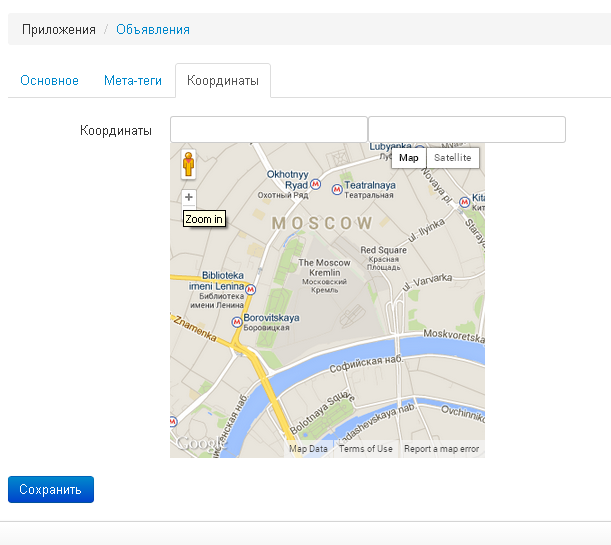Open Terms of Use map link

point(366,449)
